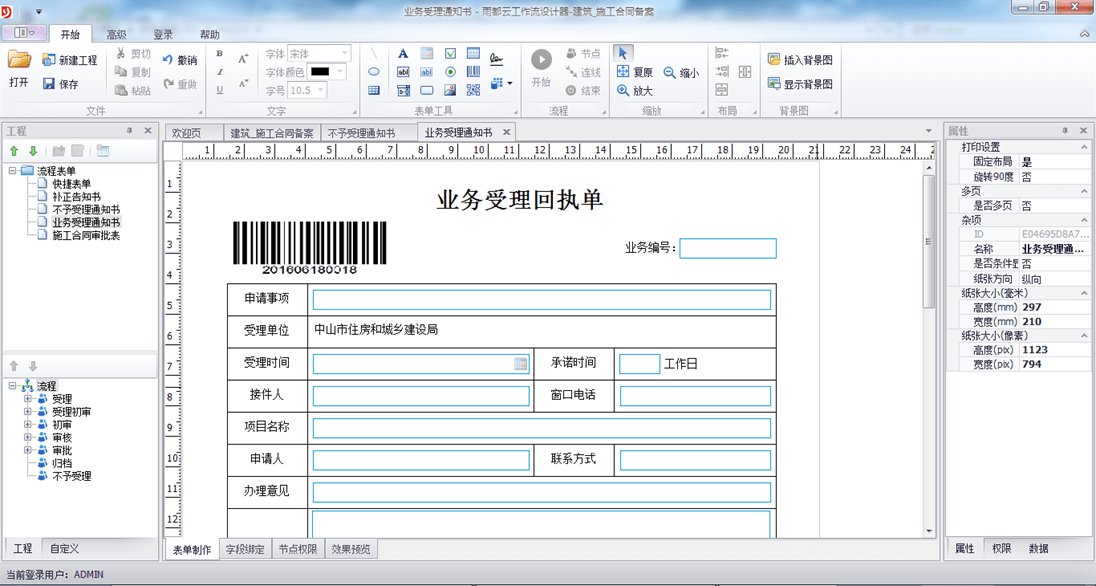The width and height of the screenshot is (1096, 586).
Task: Click the 撤销 undo button
Action: (180, 60)
